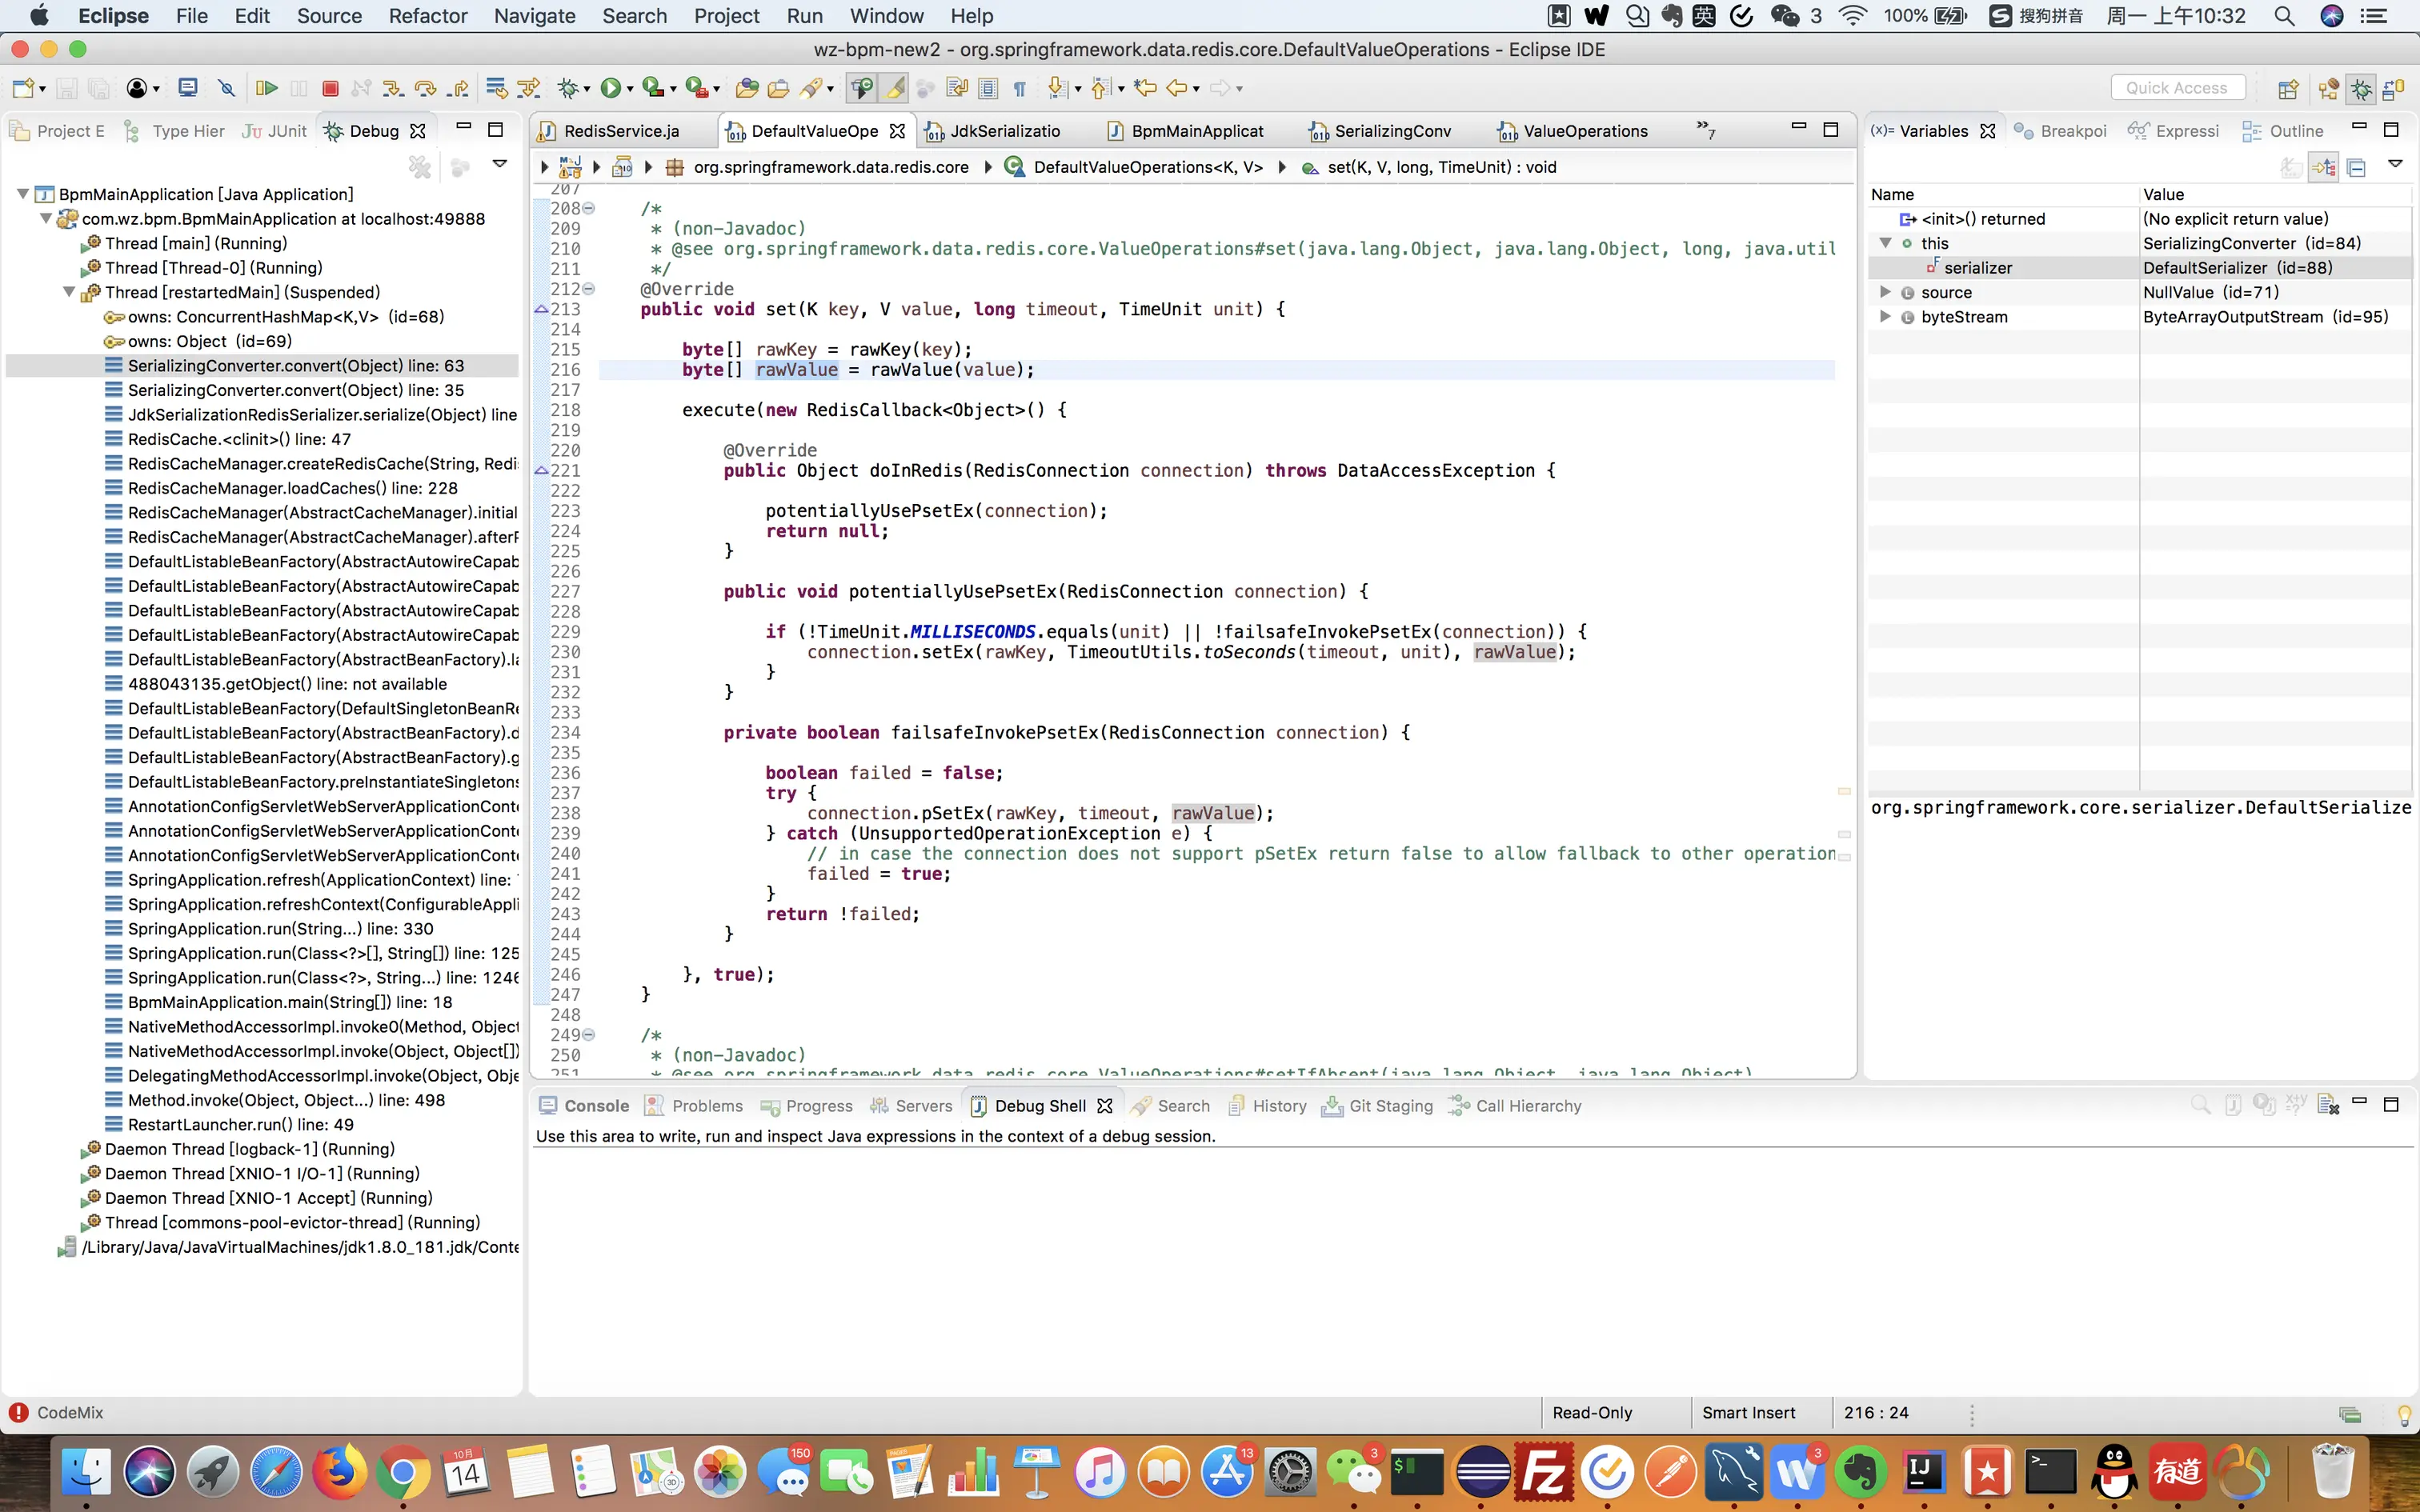Open the Call Hierarchy tab
The height and width of the screenshot is (1512, 2420).
(x=1516, y=1106)
